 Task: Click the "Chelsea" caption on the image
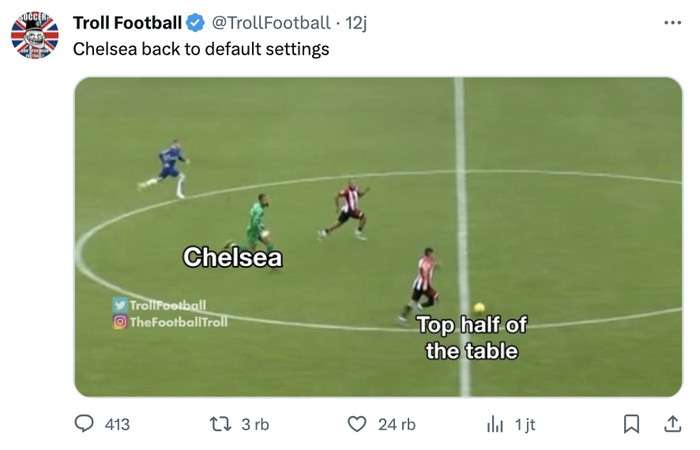pyautogui.click(x=232, y=258)
